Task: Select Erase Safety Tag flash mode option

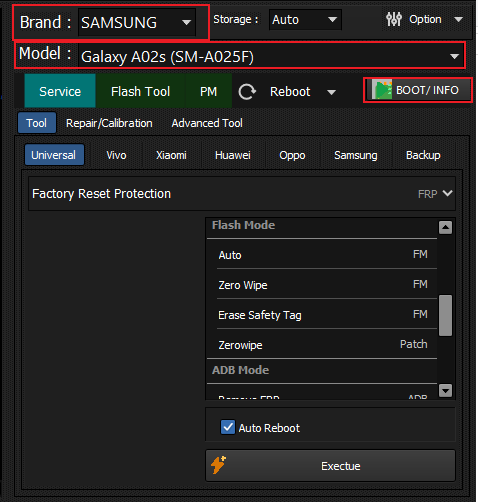Action: click(323, 315)
